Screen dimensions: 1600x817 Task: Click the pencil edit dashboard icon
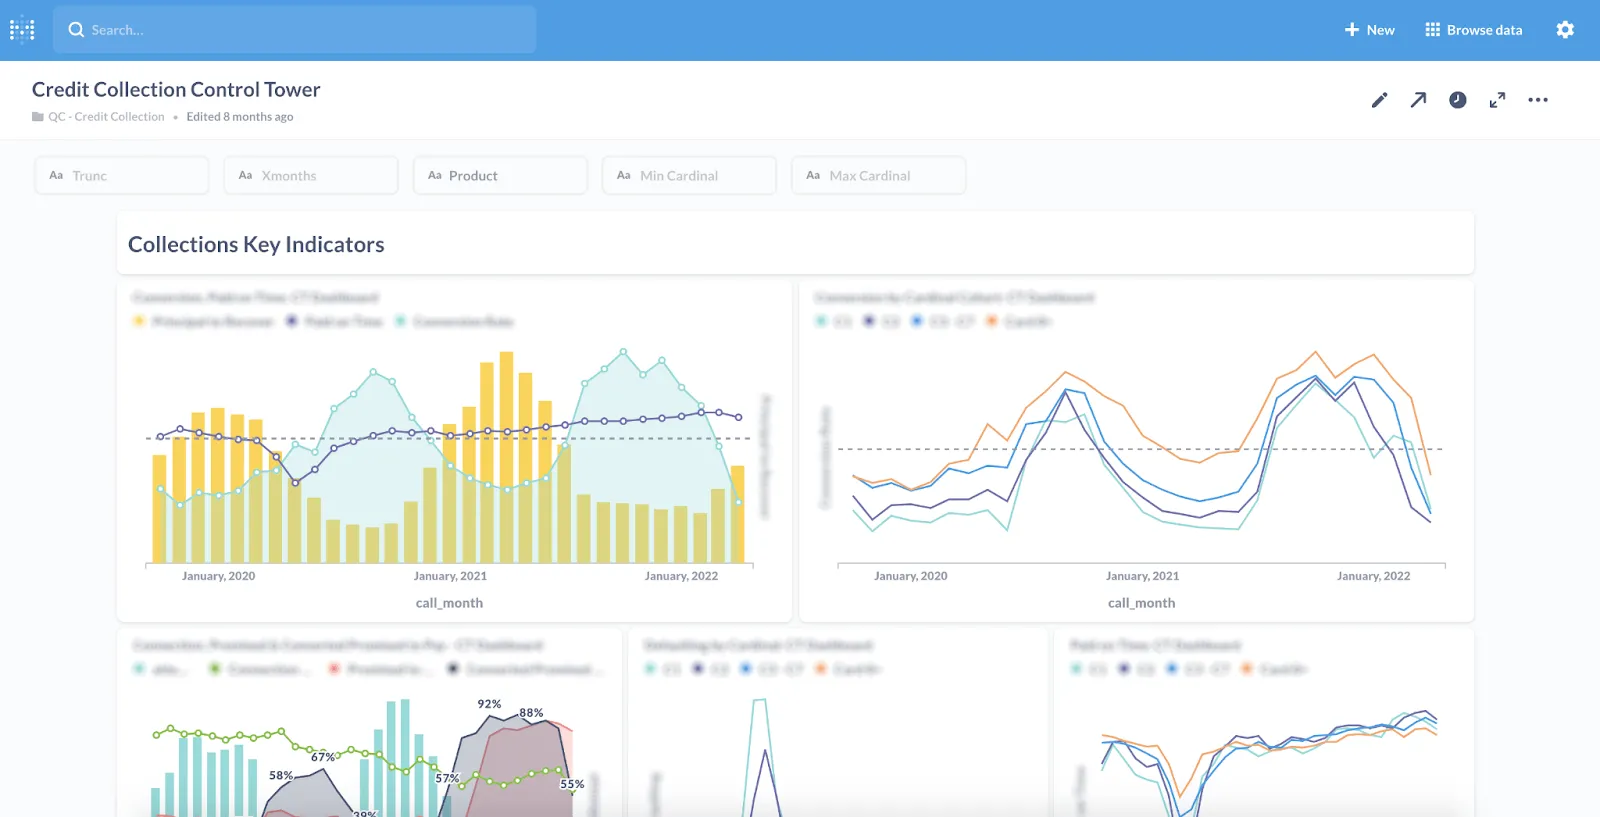1379,100
